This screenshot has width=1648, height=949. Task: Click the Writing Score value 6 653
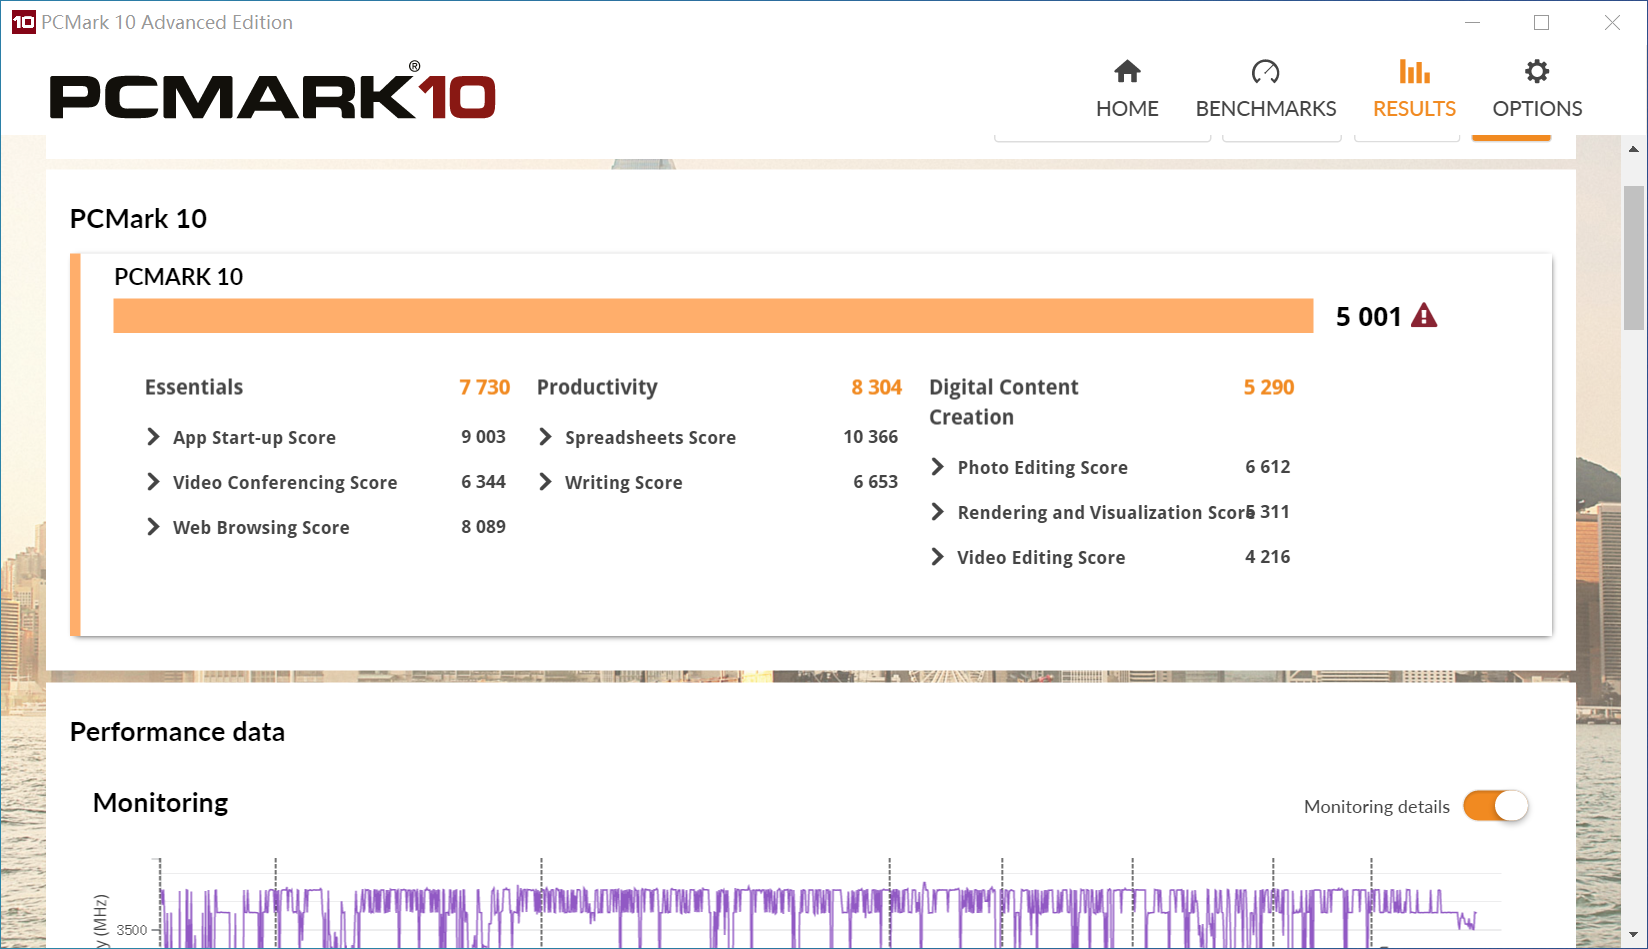[876, 482]
